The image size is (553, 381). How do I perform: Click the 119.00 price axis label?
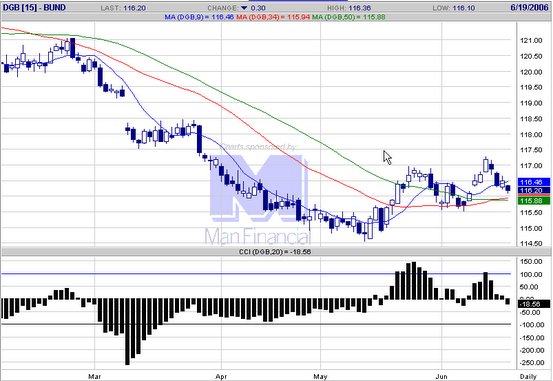tap(531, 103)
